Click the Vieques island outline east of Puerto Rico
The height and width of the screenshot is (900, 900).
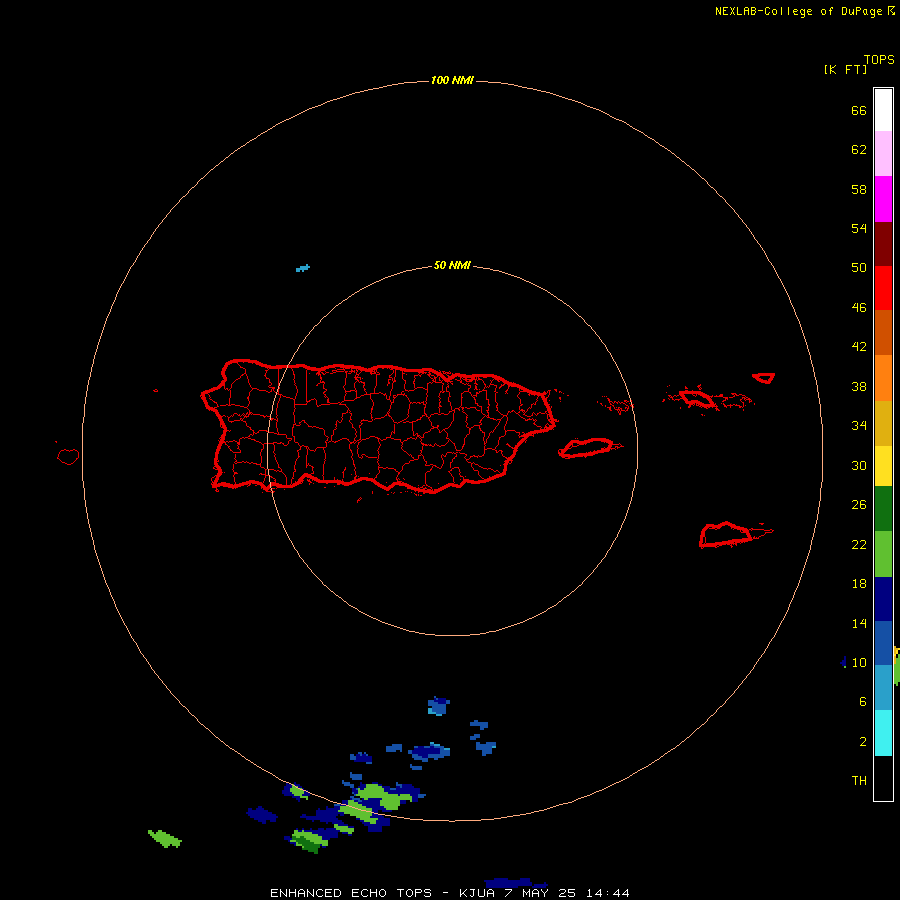click(x=589, y=448)
